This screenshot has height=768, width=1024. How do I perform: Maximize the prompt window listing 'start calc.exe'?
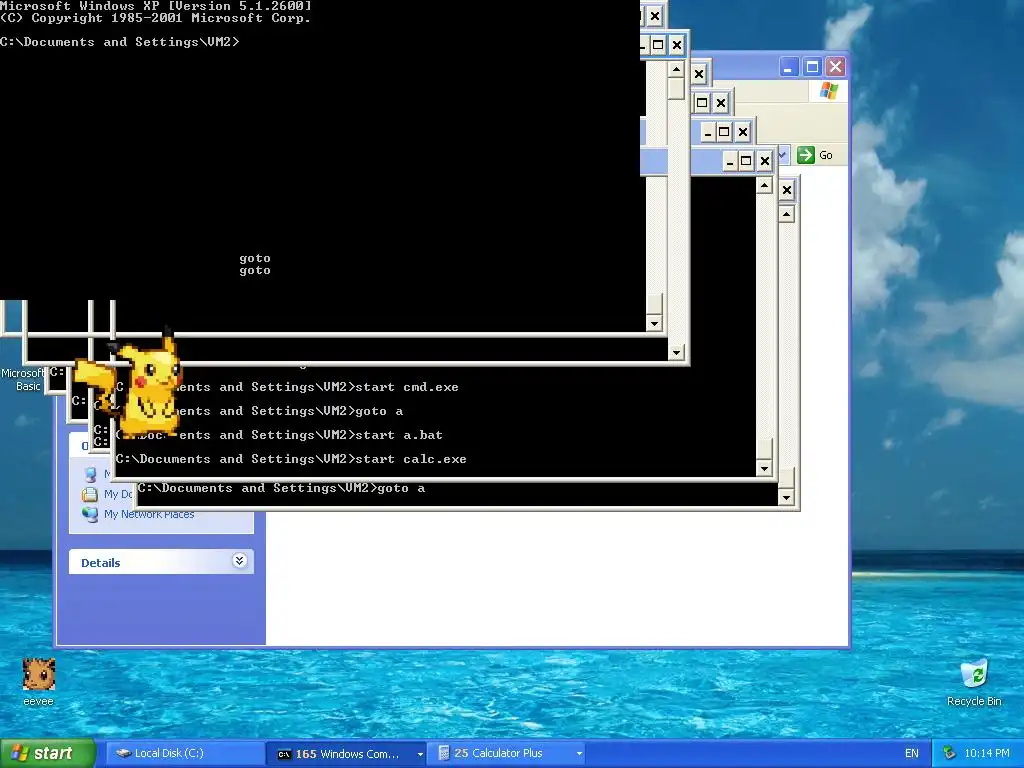[746, 161]
